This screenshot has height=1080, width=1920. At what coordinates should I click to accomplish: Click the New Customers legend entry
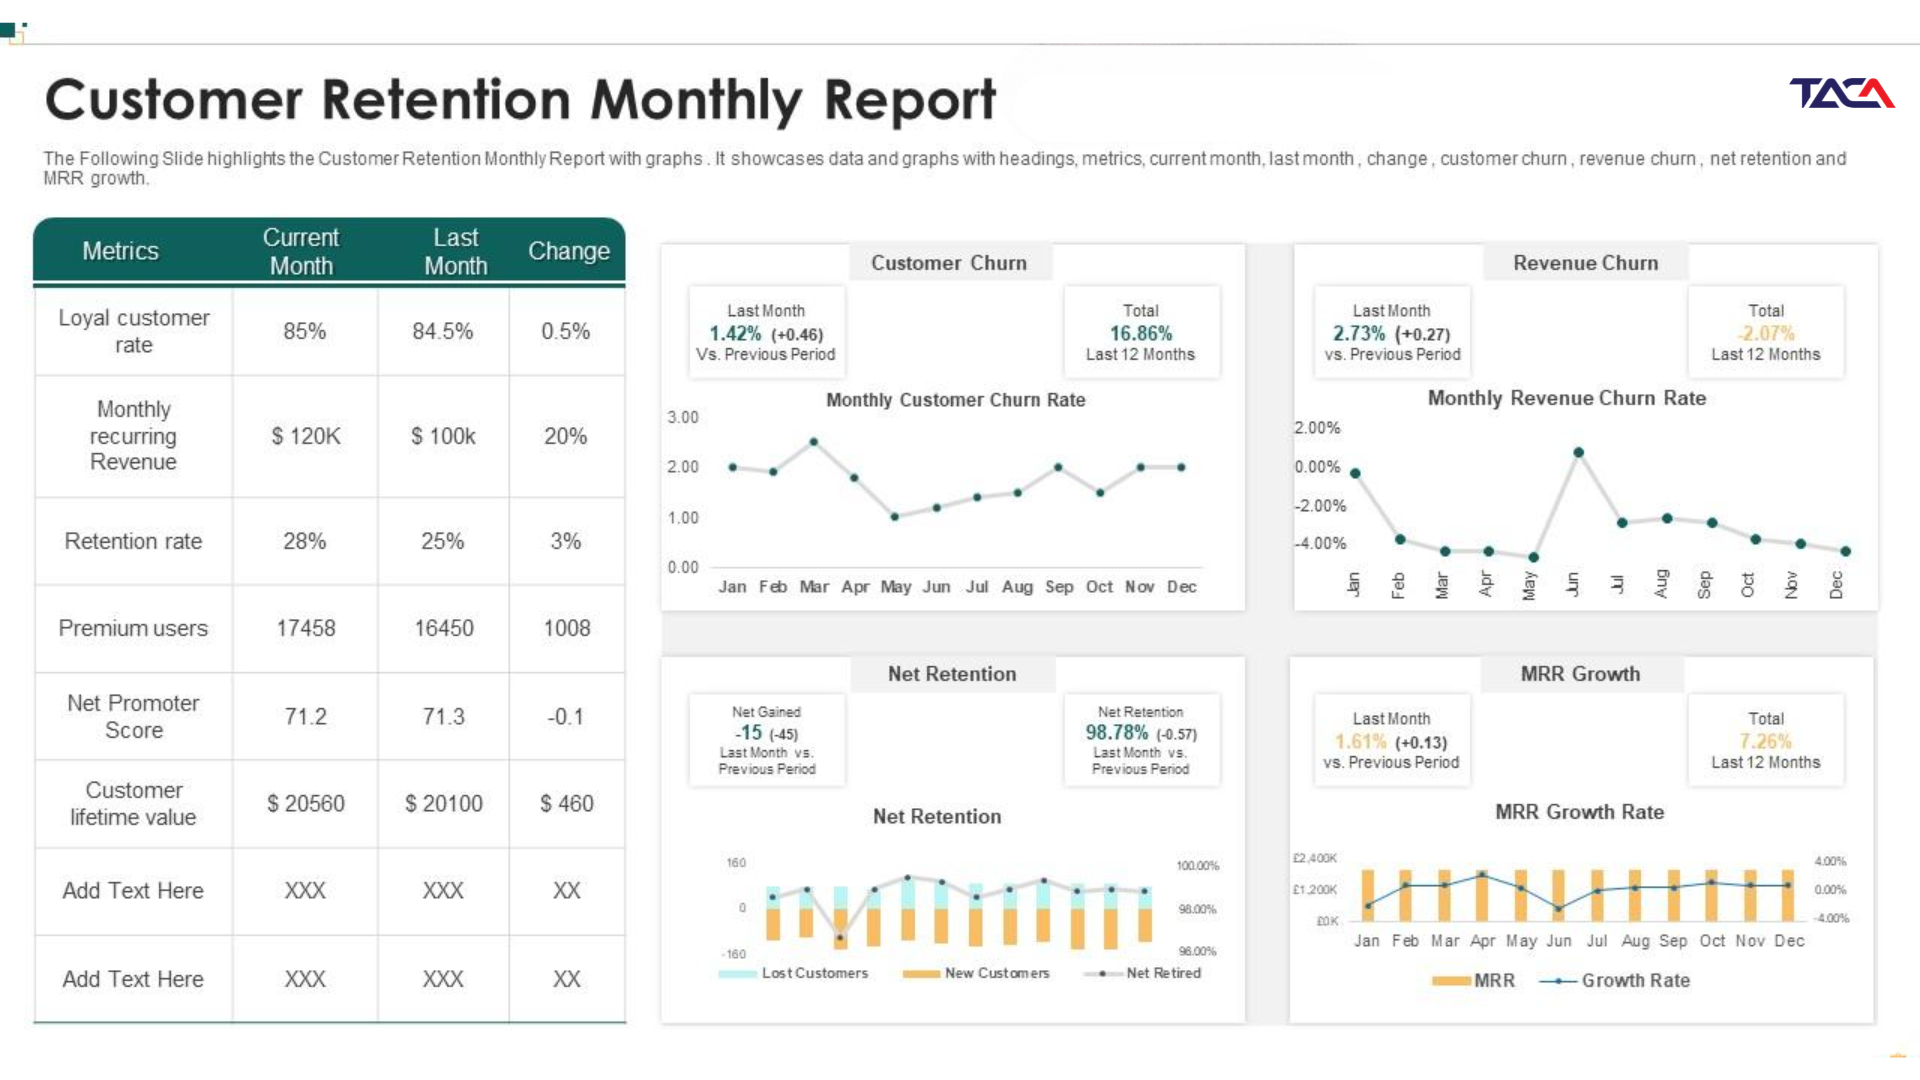[x=976, y=973]
